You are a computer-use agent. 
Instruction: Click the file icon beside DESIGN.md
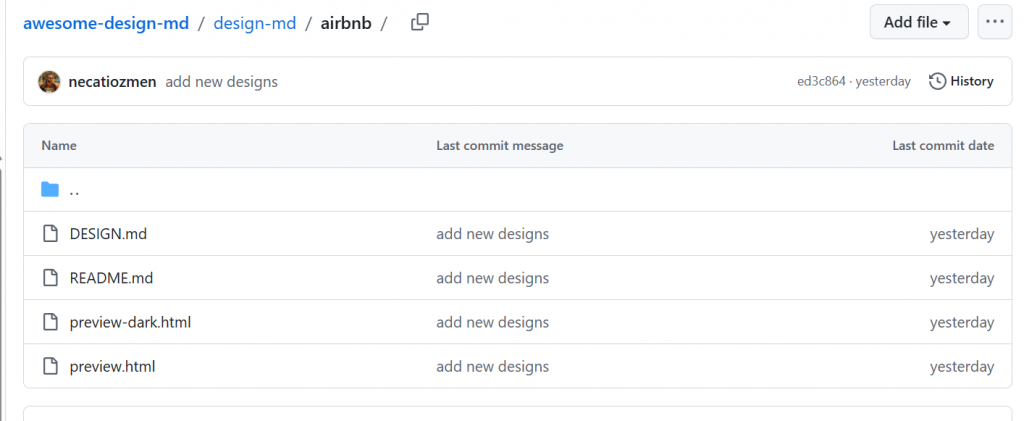(x=50, y=234)
